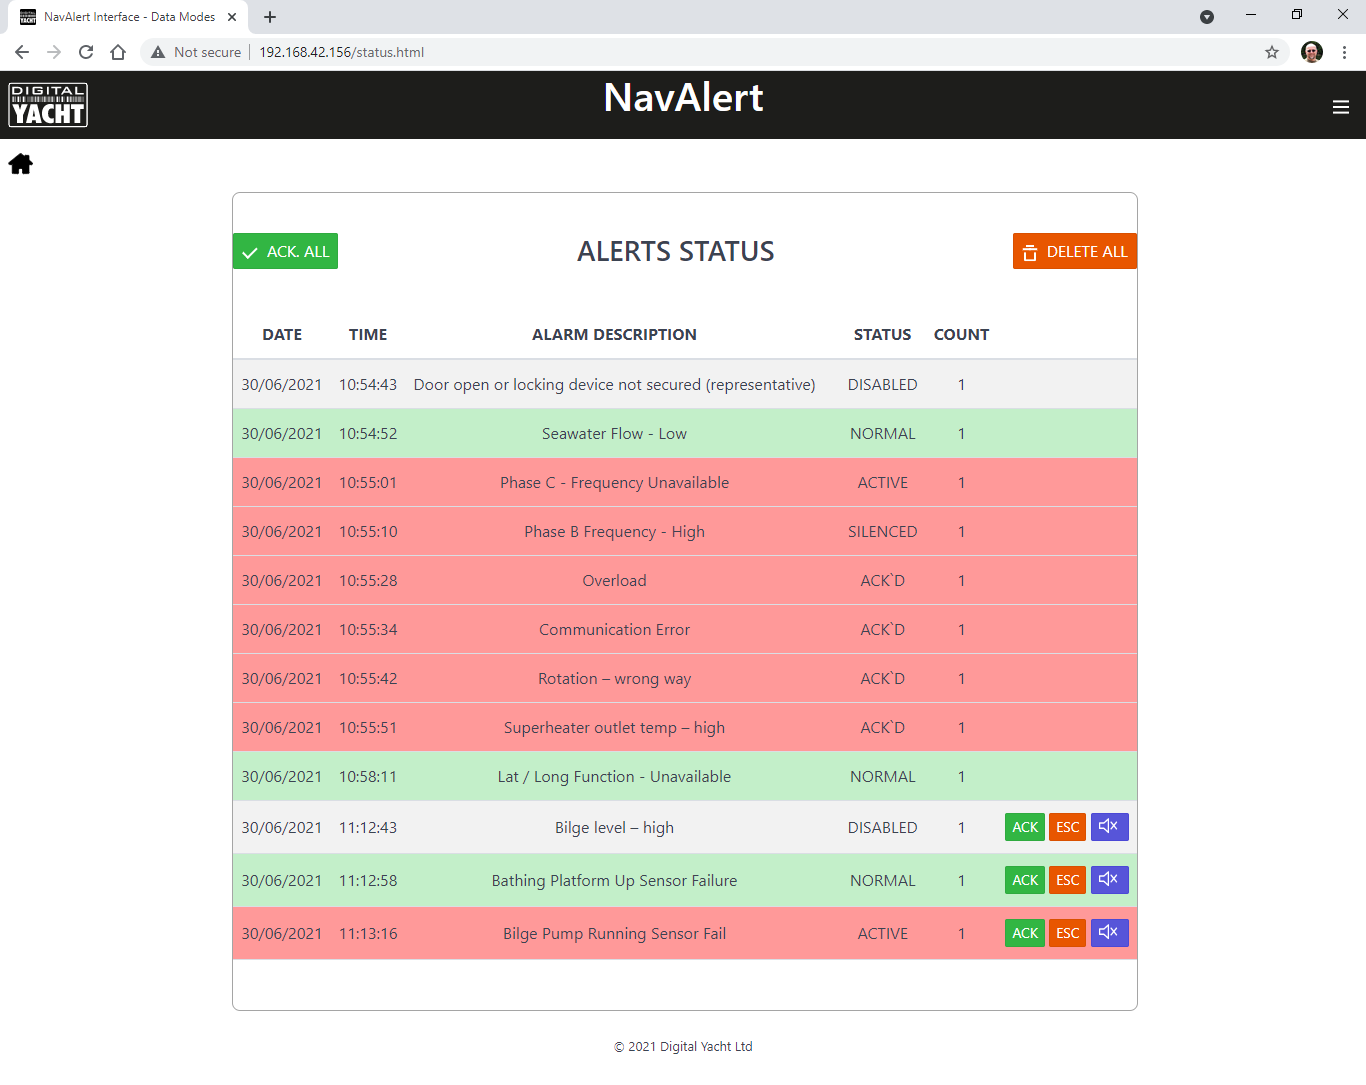1366x1085 pixels.
Task: Open the Chrome profile avatar
Action: tap(1312, 52)
